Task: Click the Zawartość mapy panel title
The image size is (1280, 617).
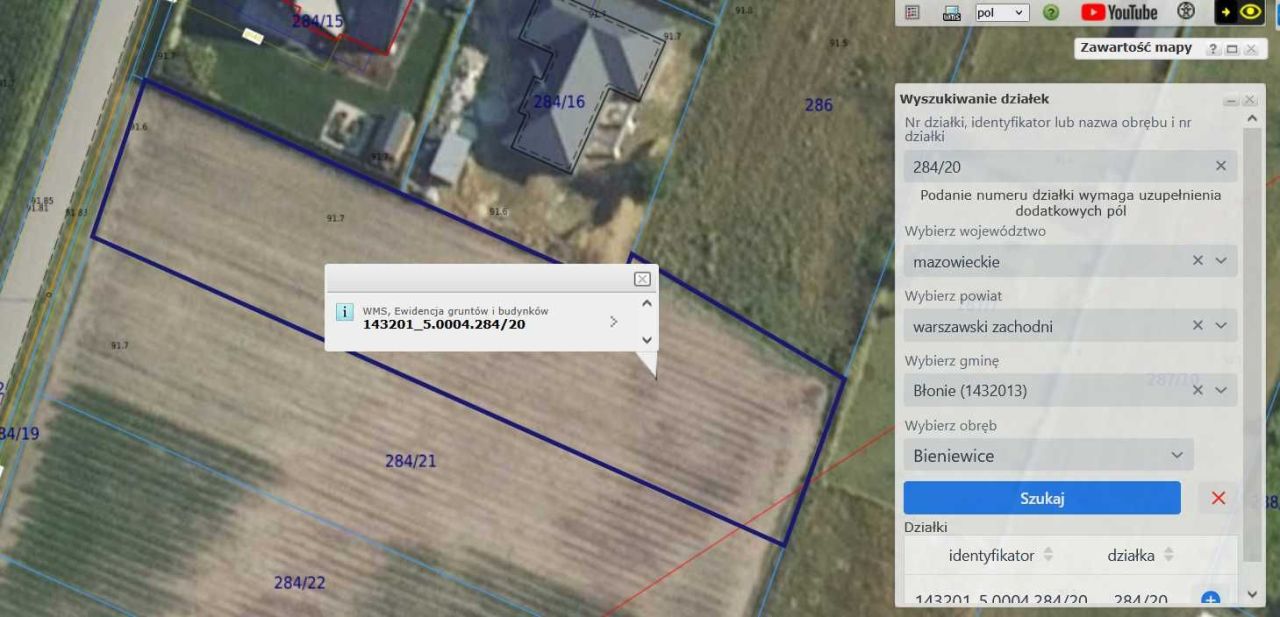Action: click(x=1136, y=48)
